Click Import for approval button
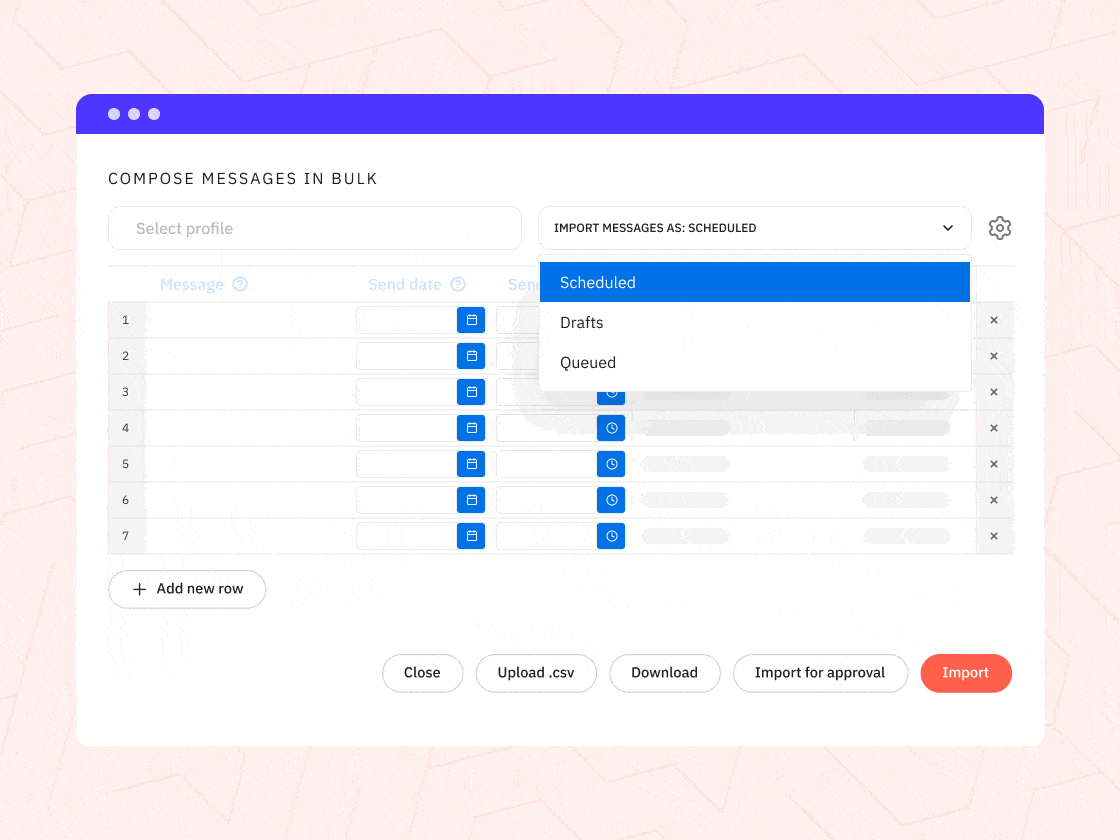 coord(819,673)
